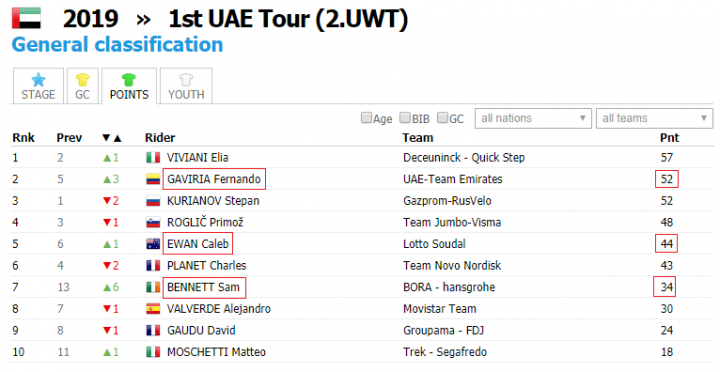Switch to the GC tab with the yellow jersey

pos(82,86)
